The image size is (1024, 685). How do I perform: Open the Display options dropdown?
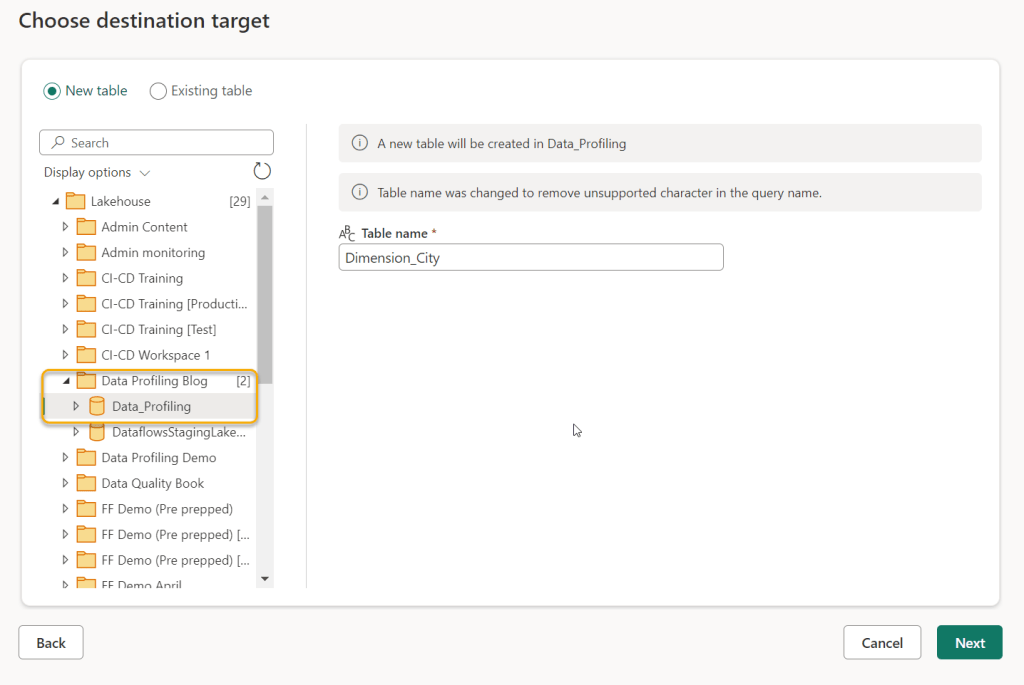point(97,172)
